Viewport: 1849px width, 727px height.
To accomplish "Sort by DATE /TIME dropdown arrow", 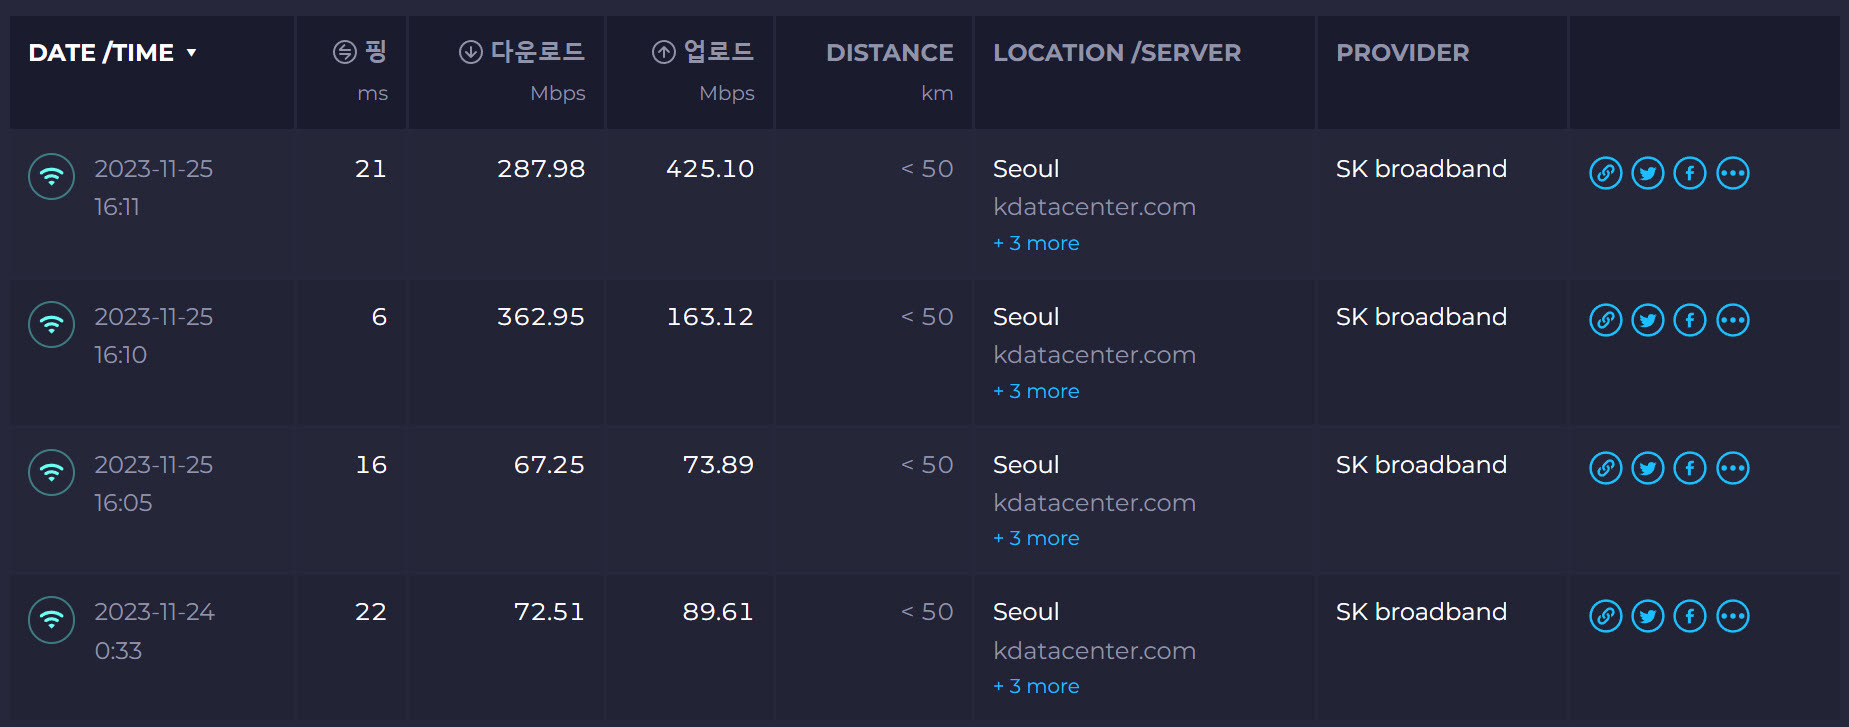I will tap(191, 53).
